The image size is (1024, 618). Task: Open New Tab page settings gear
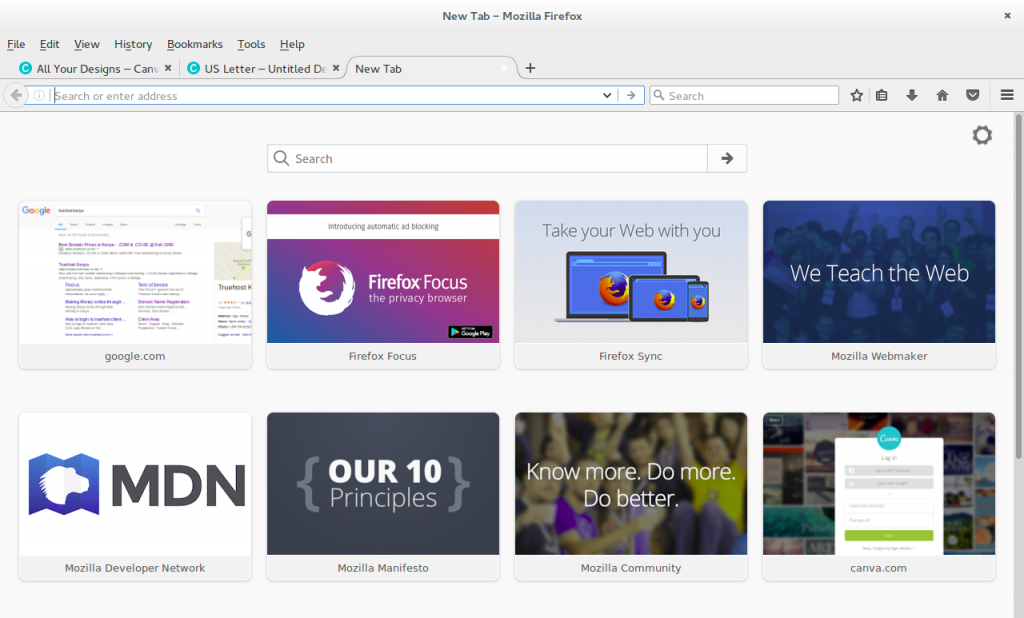click(982, 135)
